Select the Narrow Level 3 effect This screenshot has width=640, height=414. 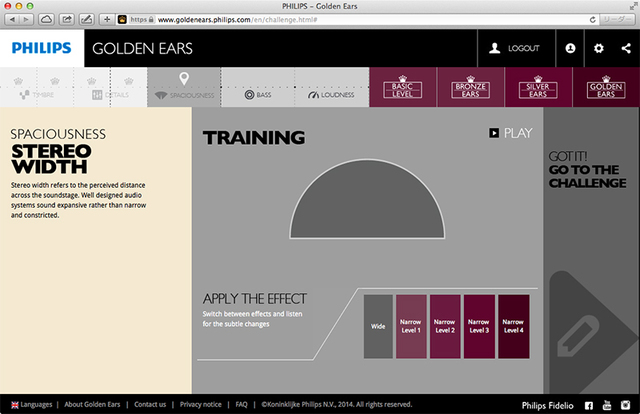(x=479, y=327)
